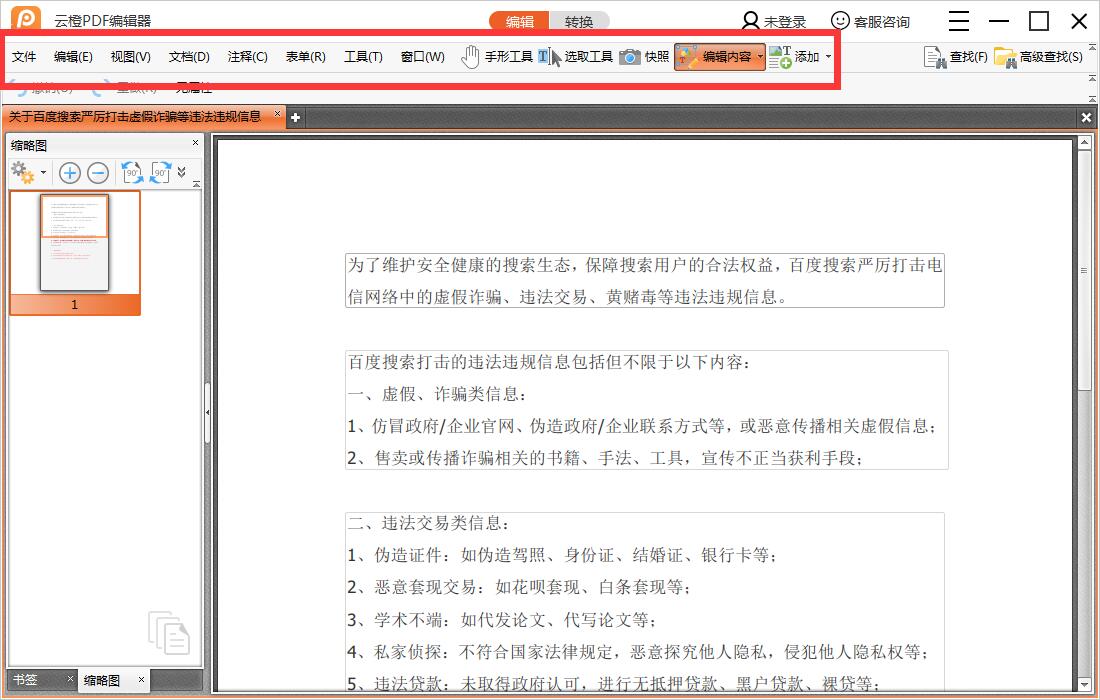Click the vertical scrollbar thumb in document
Image resolution: width=1100 pixels, height=700 pixels.
[1085, 270]
